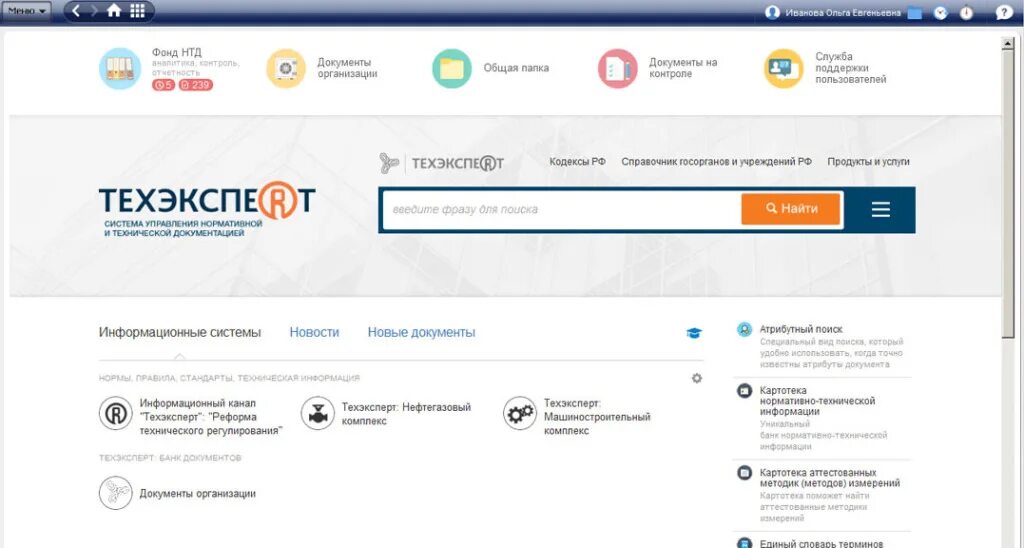
Task: Click the vertical scrollbar thumb
Action: (1008, 194)
